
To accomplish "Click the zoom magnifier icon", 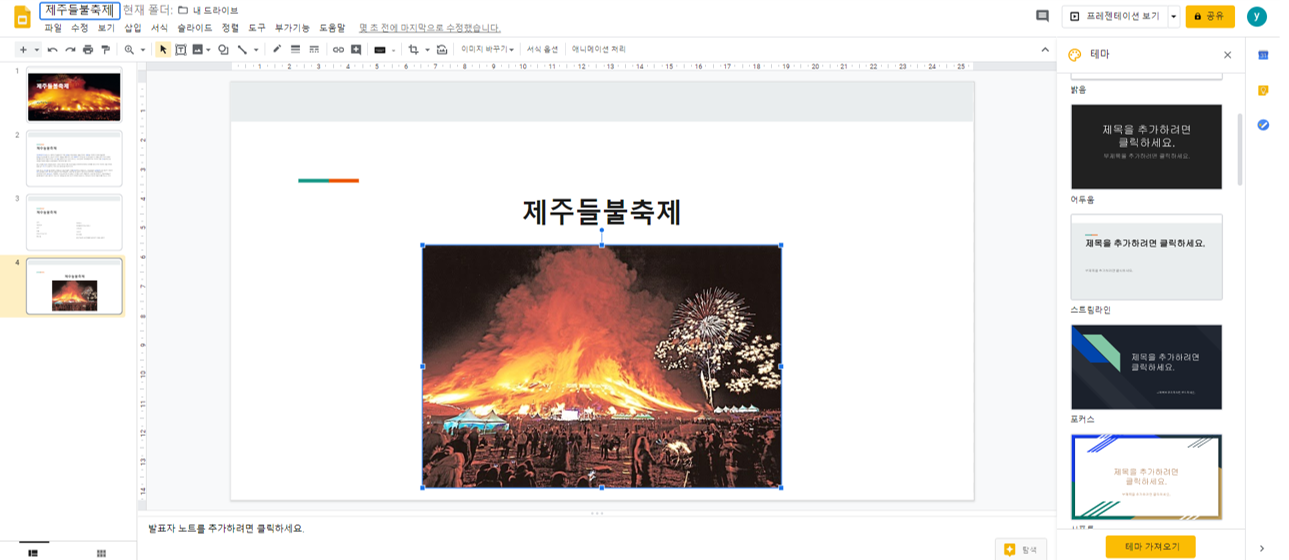I will [129, 49].
